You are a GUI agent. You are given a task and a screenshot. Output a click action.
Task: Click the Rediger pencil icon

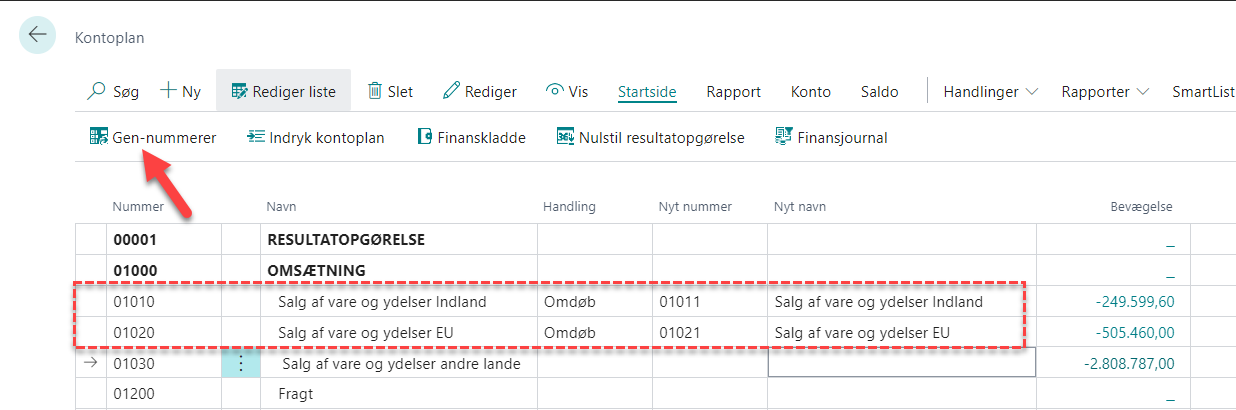tap(451, 91)
